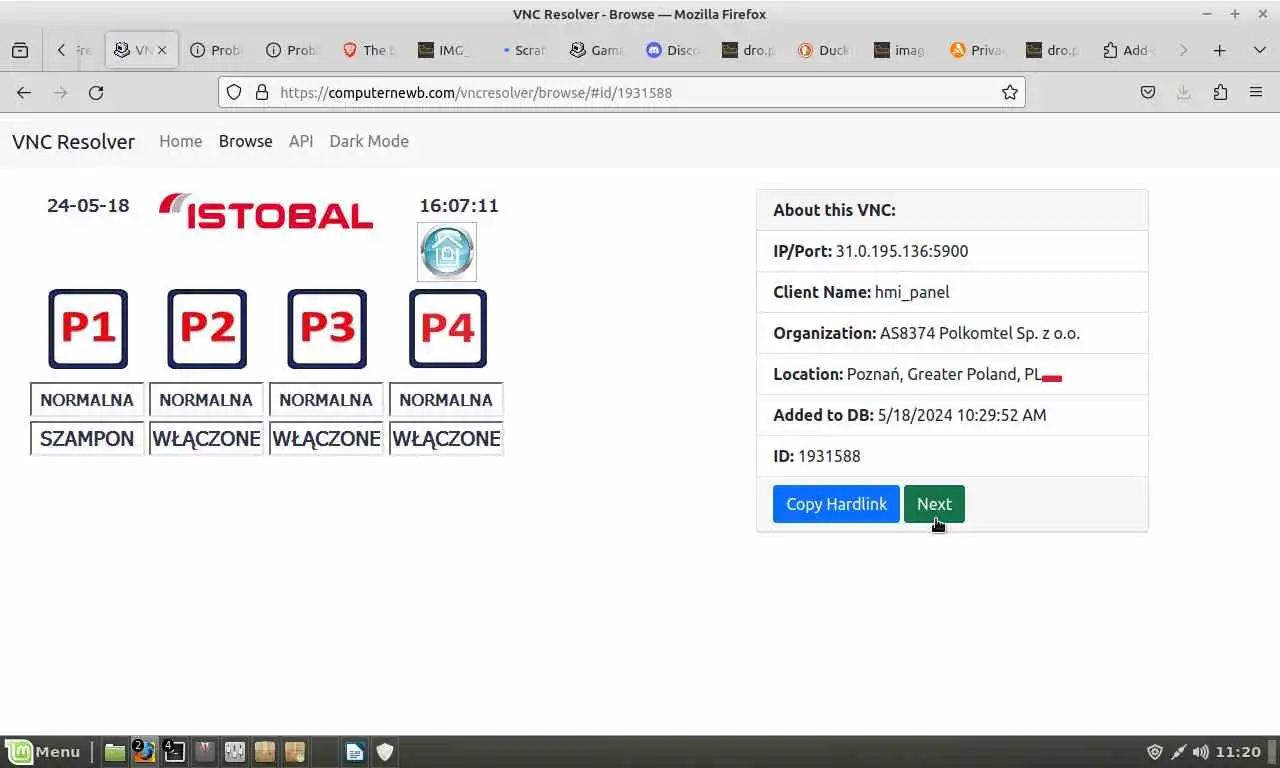Select the P4 program icon
This screenshot has height=768, width=1280.
[448, 328]
